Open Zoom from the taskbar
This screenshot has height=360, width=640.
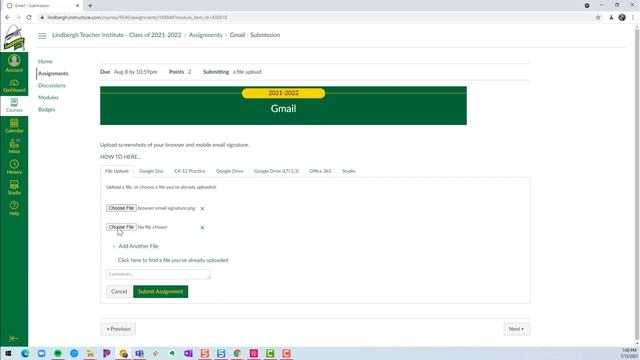[x=41, y=353]
